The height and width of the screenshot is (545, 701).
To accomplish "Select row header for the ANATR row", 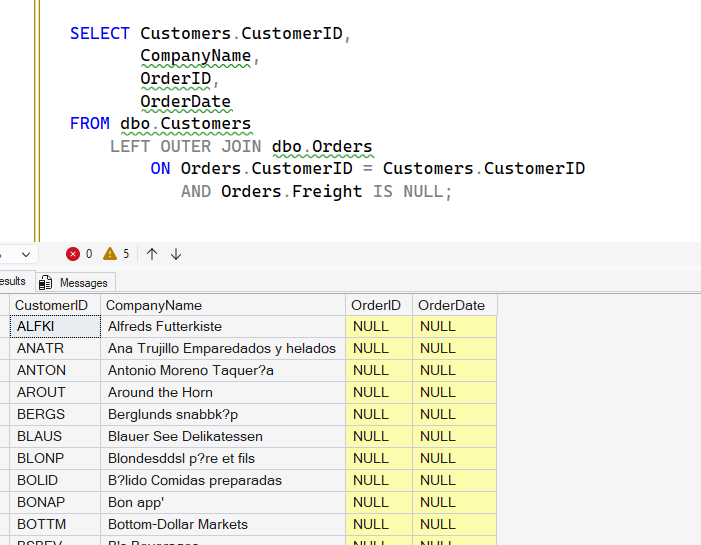I will coord(4,349).
